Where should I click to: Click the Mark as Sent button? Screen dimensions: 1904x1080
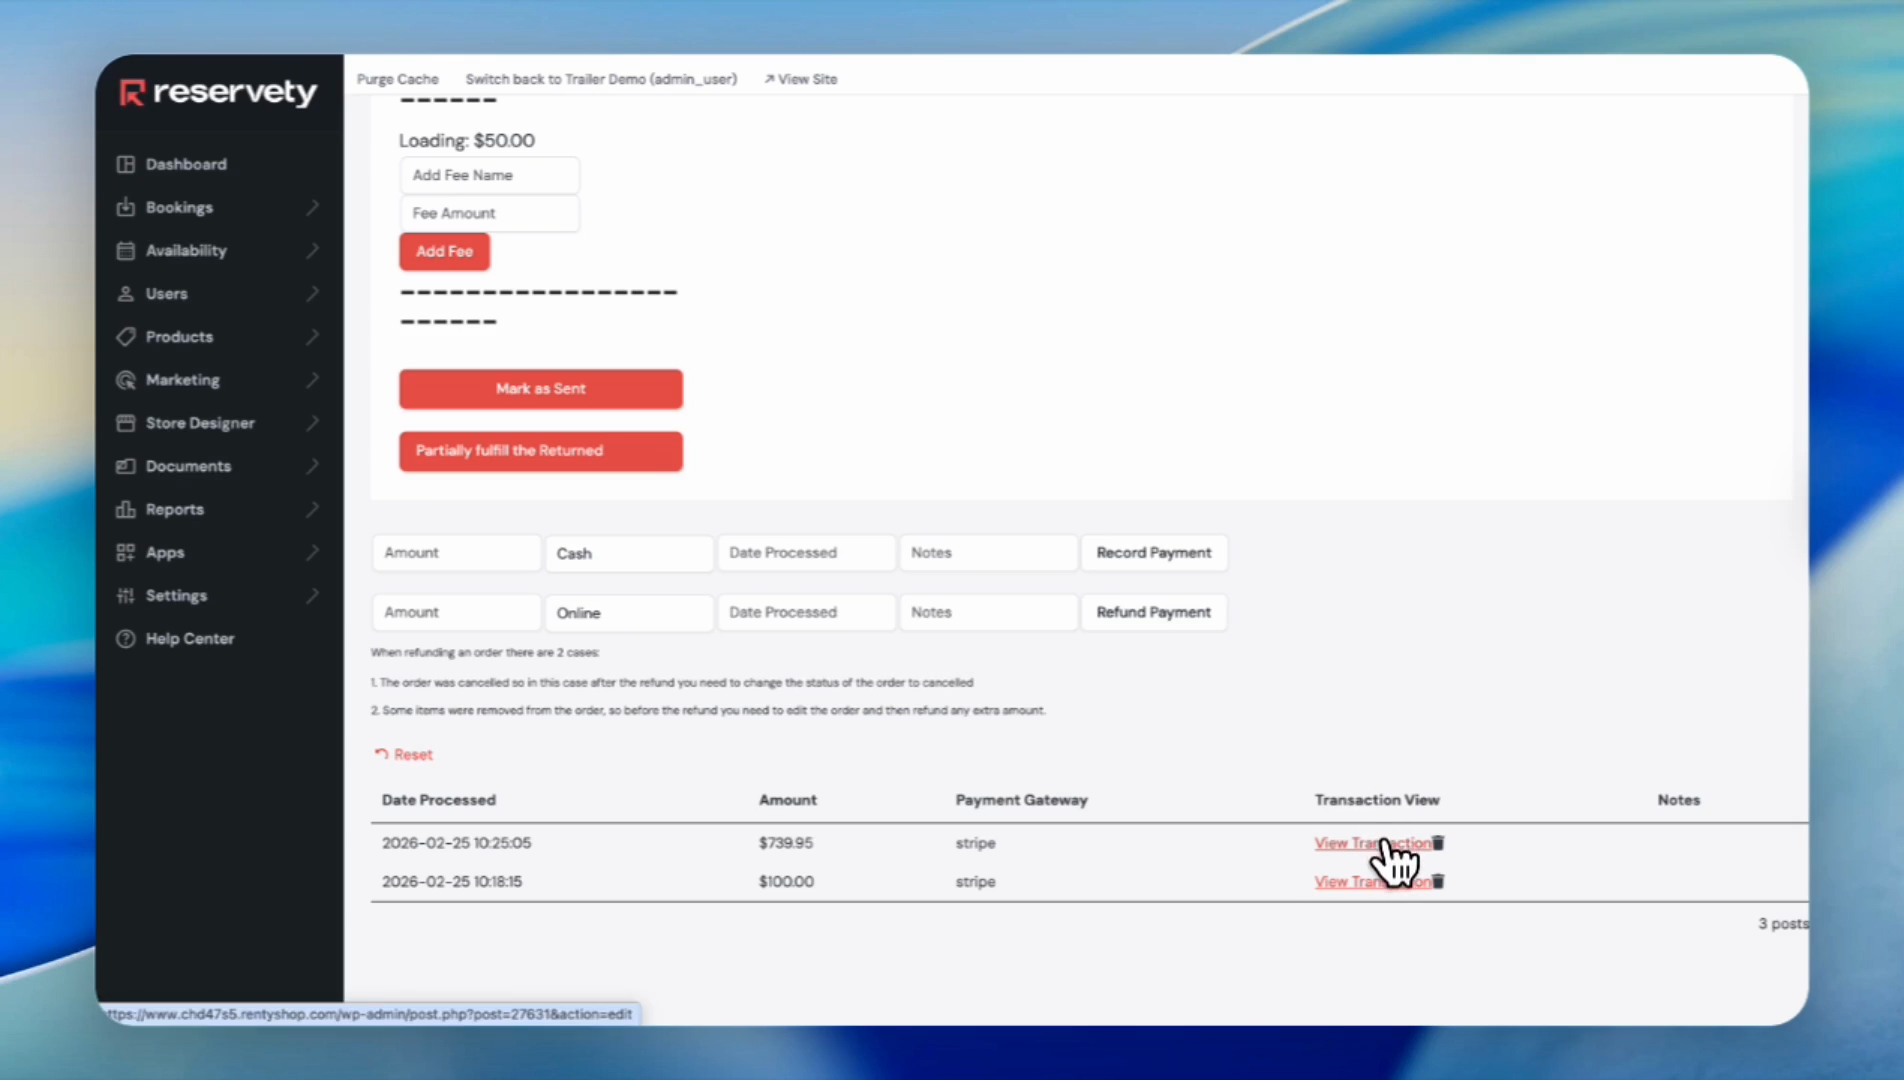[540, 389]
